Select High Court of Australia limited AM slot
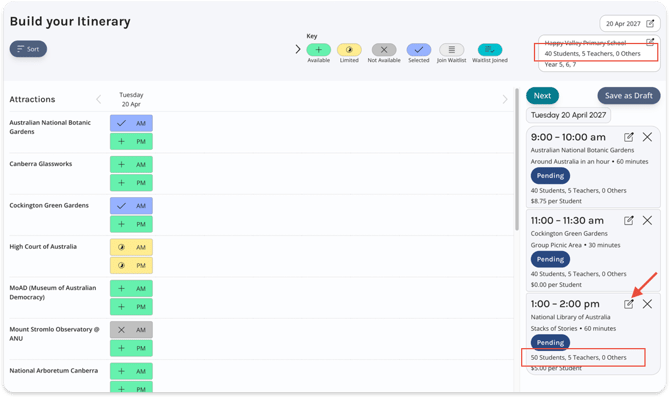 coord(131,247)
